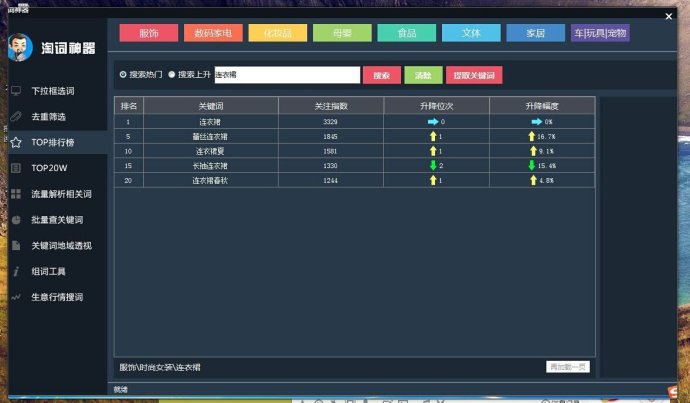This screenshot has height=403, width=690.
Task: Open 生意行情搜词 via its trend line icon
Action: click(16, 297)
